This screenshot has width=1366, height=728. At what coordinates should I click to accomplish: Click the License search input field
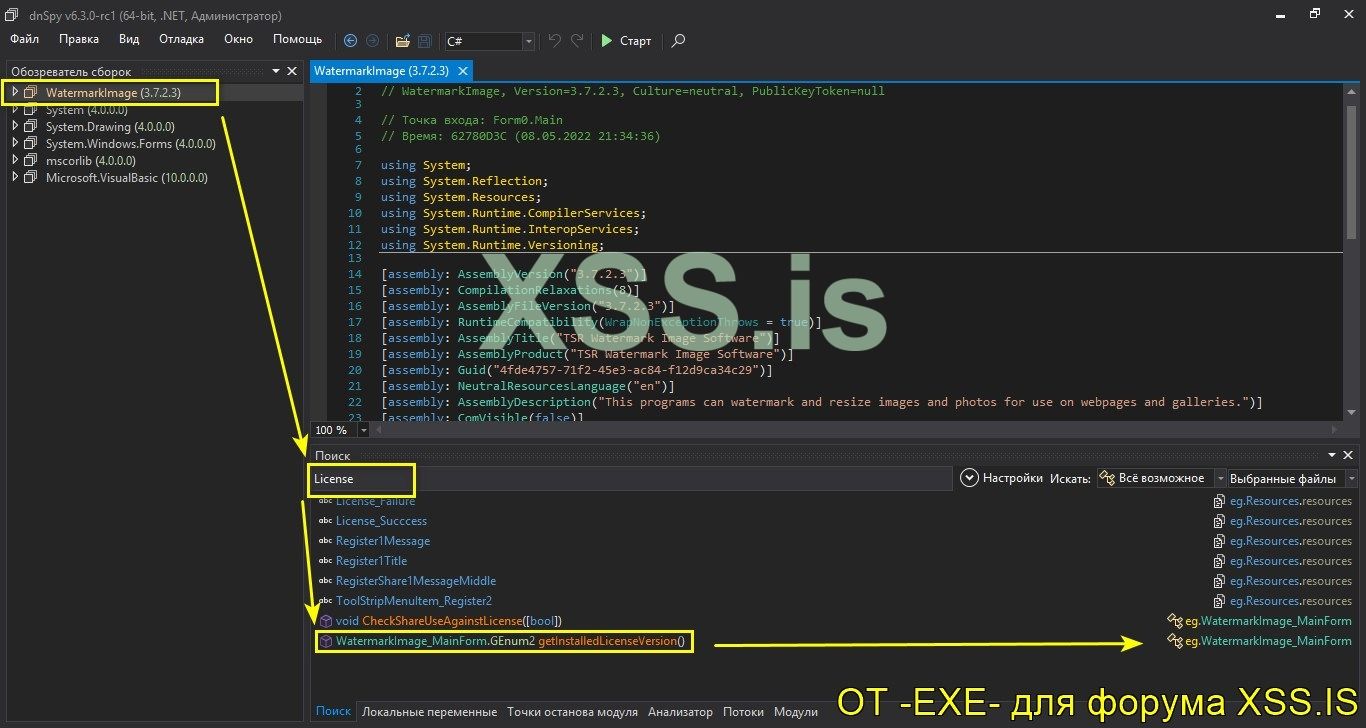click(x=630, y=479)
